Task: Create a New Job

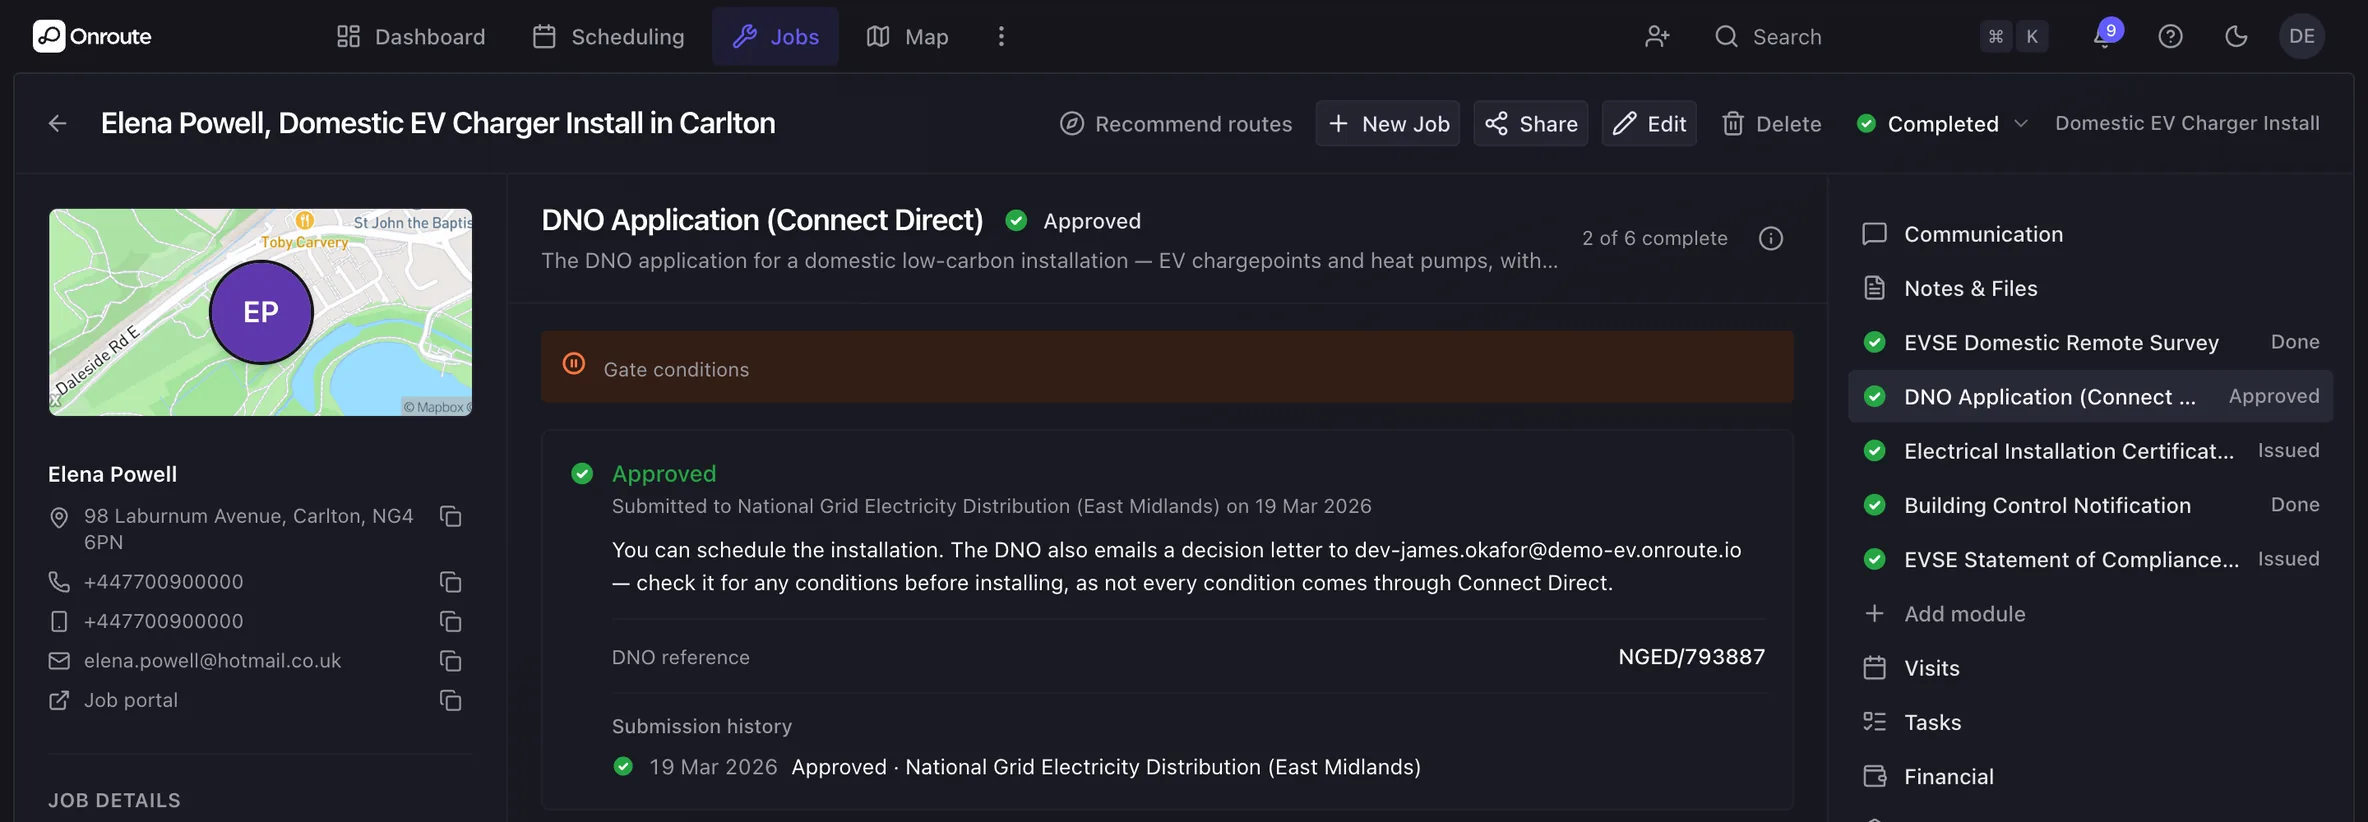Action: 1388,123
